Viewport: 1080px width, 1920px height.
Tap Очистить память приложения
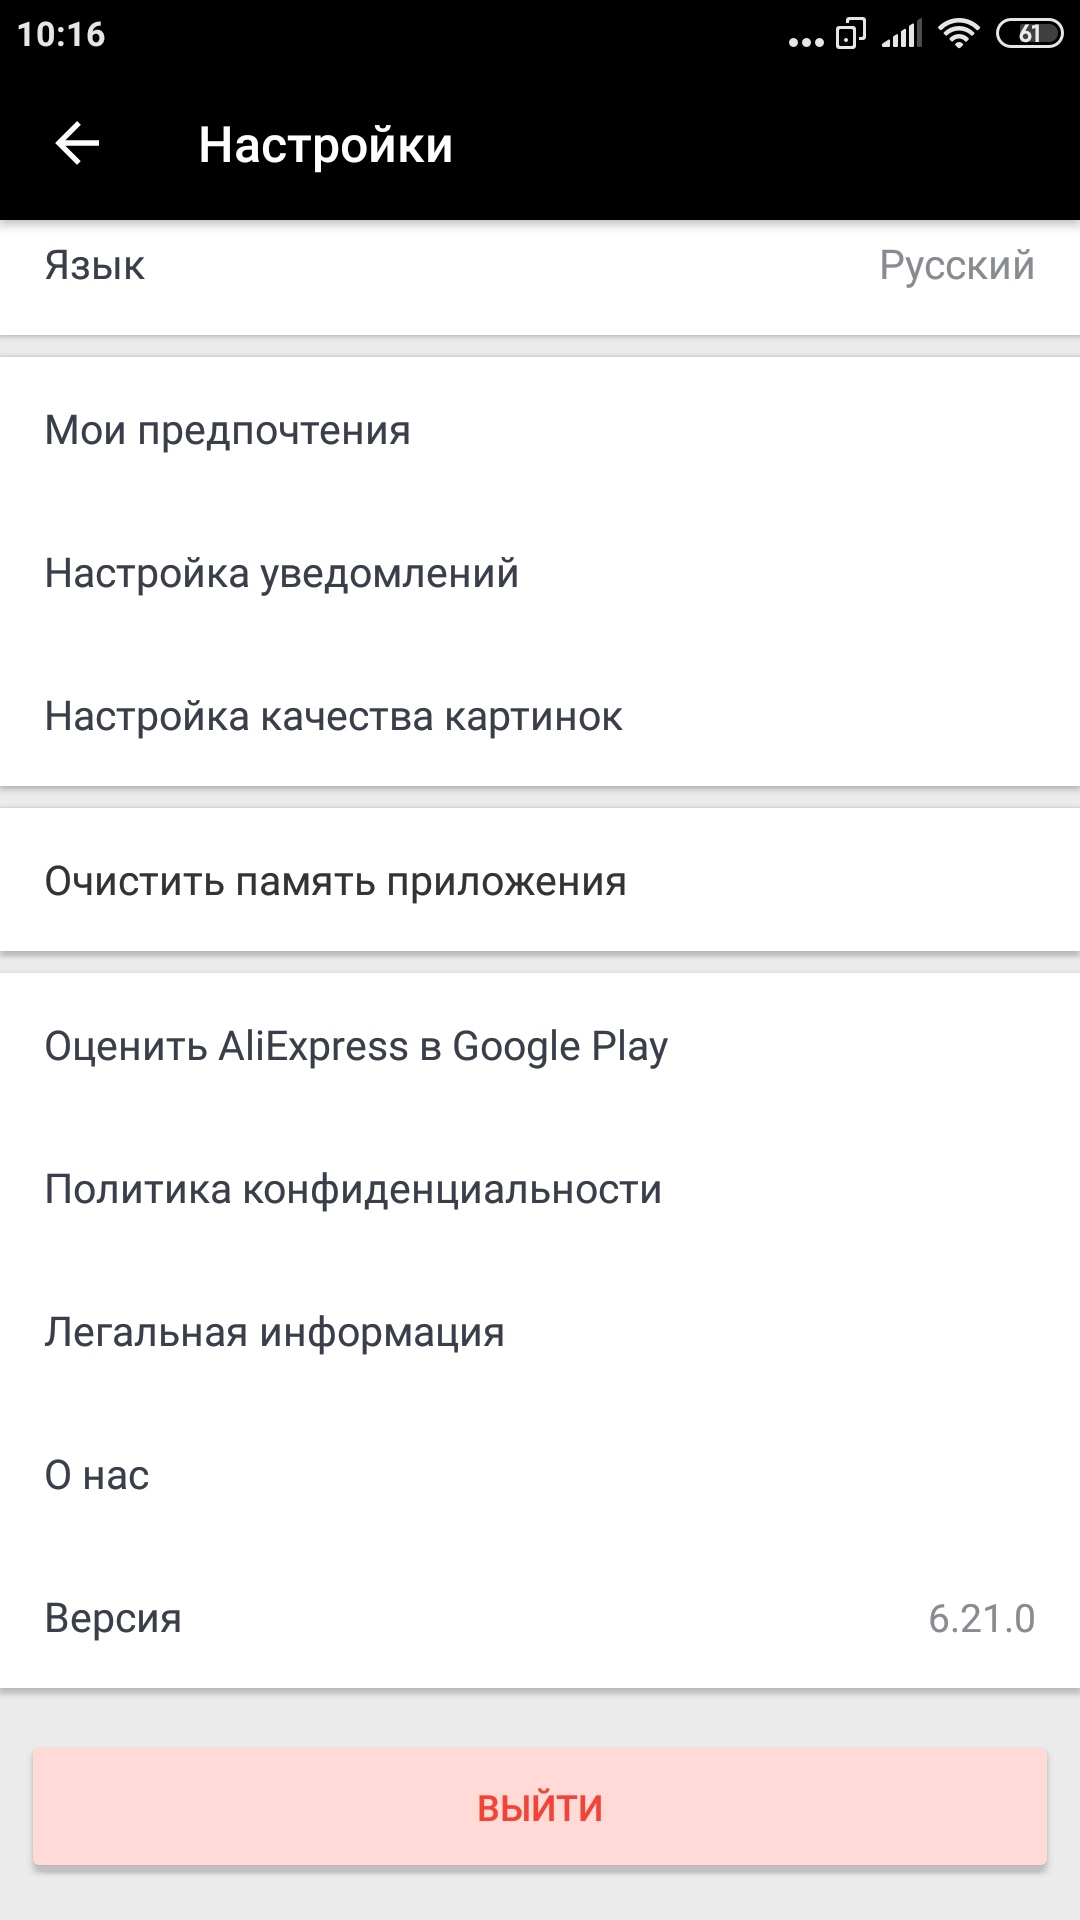click(x=540, y=881)
